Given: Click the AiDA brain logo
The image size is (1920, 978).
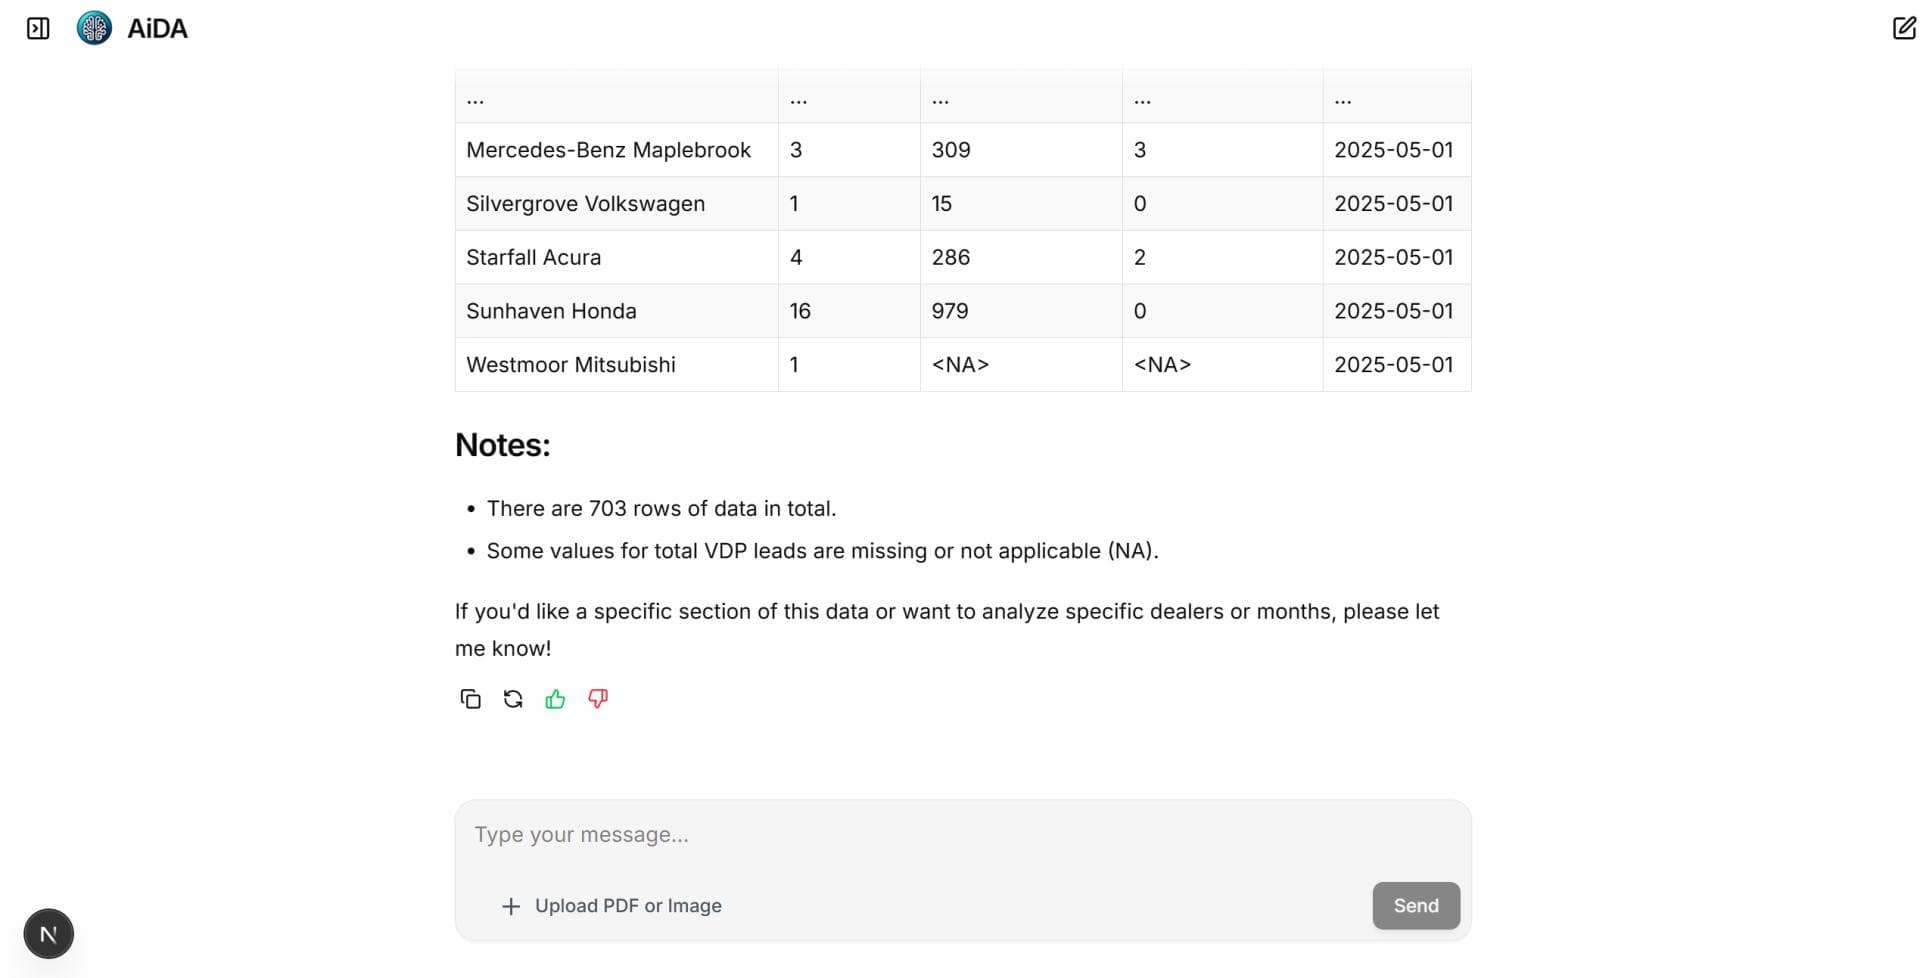Looking at the screenshot, I should (x=94, y=28).
